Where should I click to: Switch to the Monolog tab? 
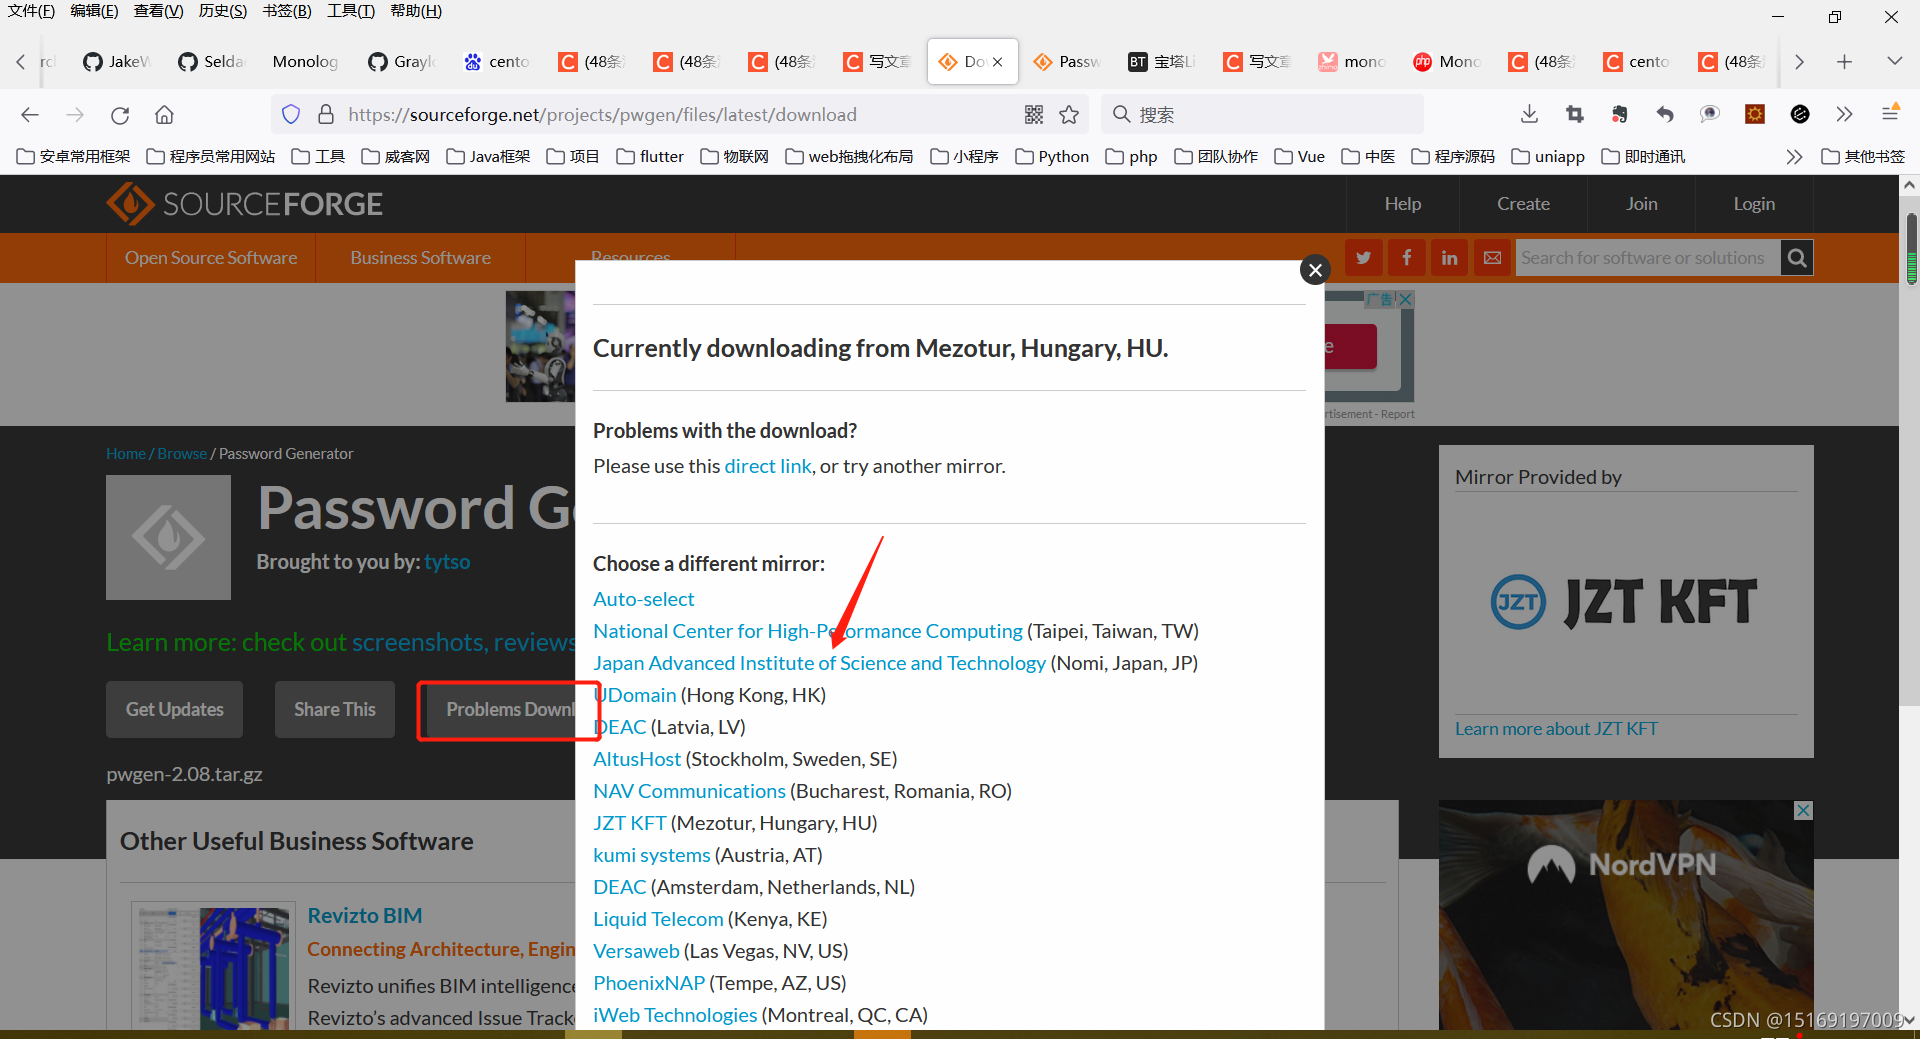pyautogui.click(x=305, y=62)
